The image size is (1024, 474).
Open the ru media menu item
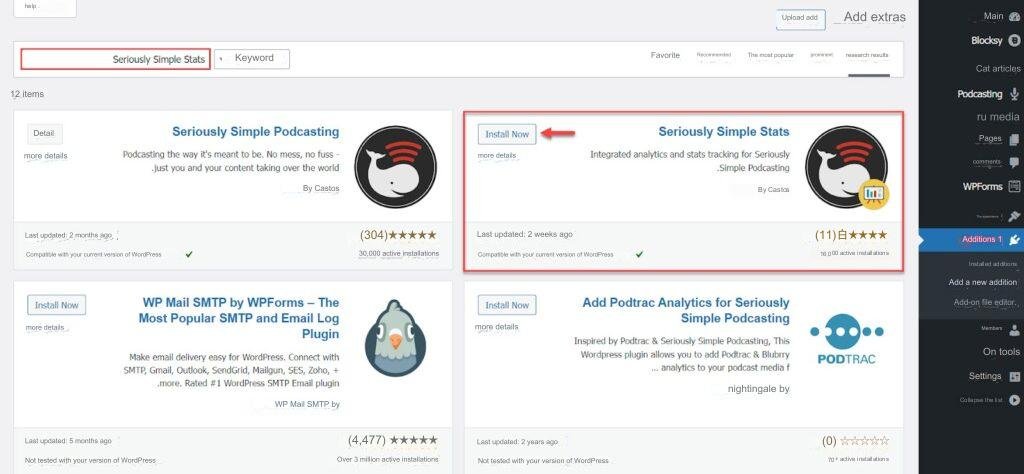pos(998,117)
